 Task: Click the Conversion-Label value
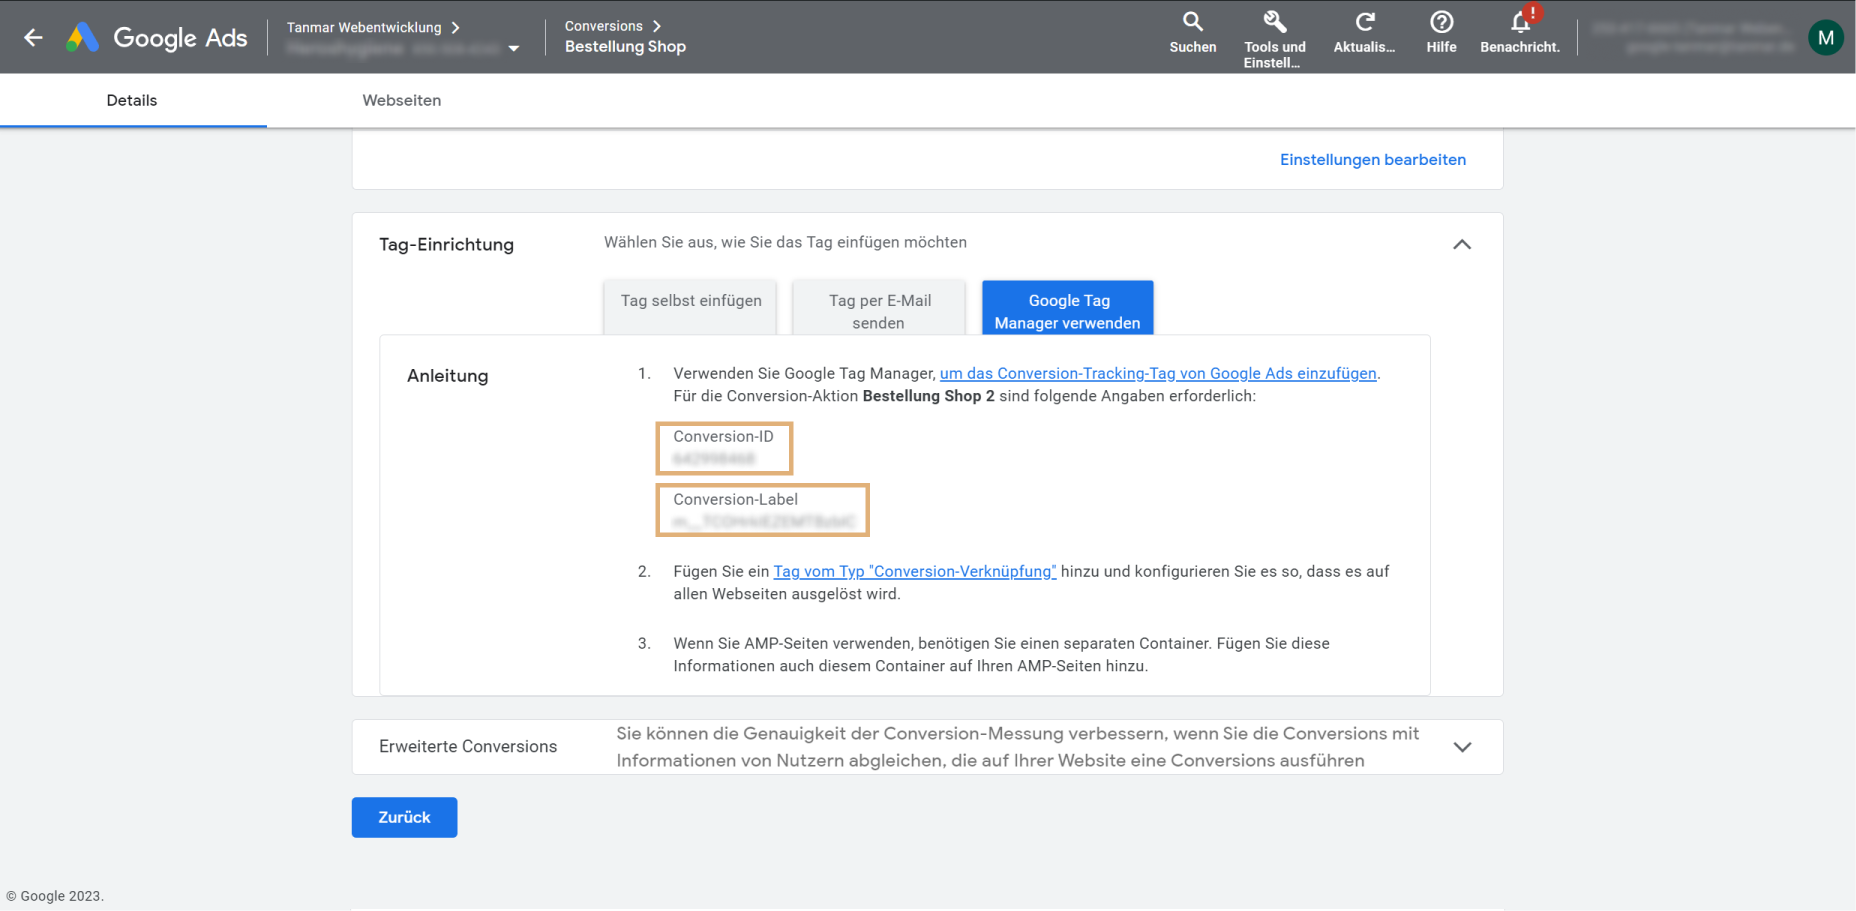764,522
